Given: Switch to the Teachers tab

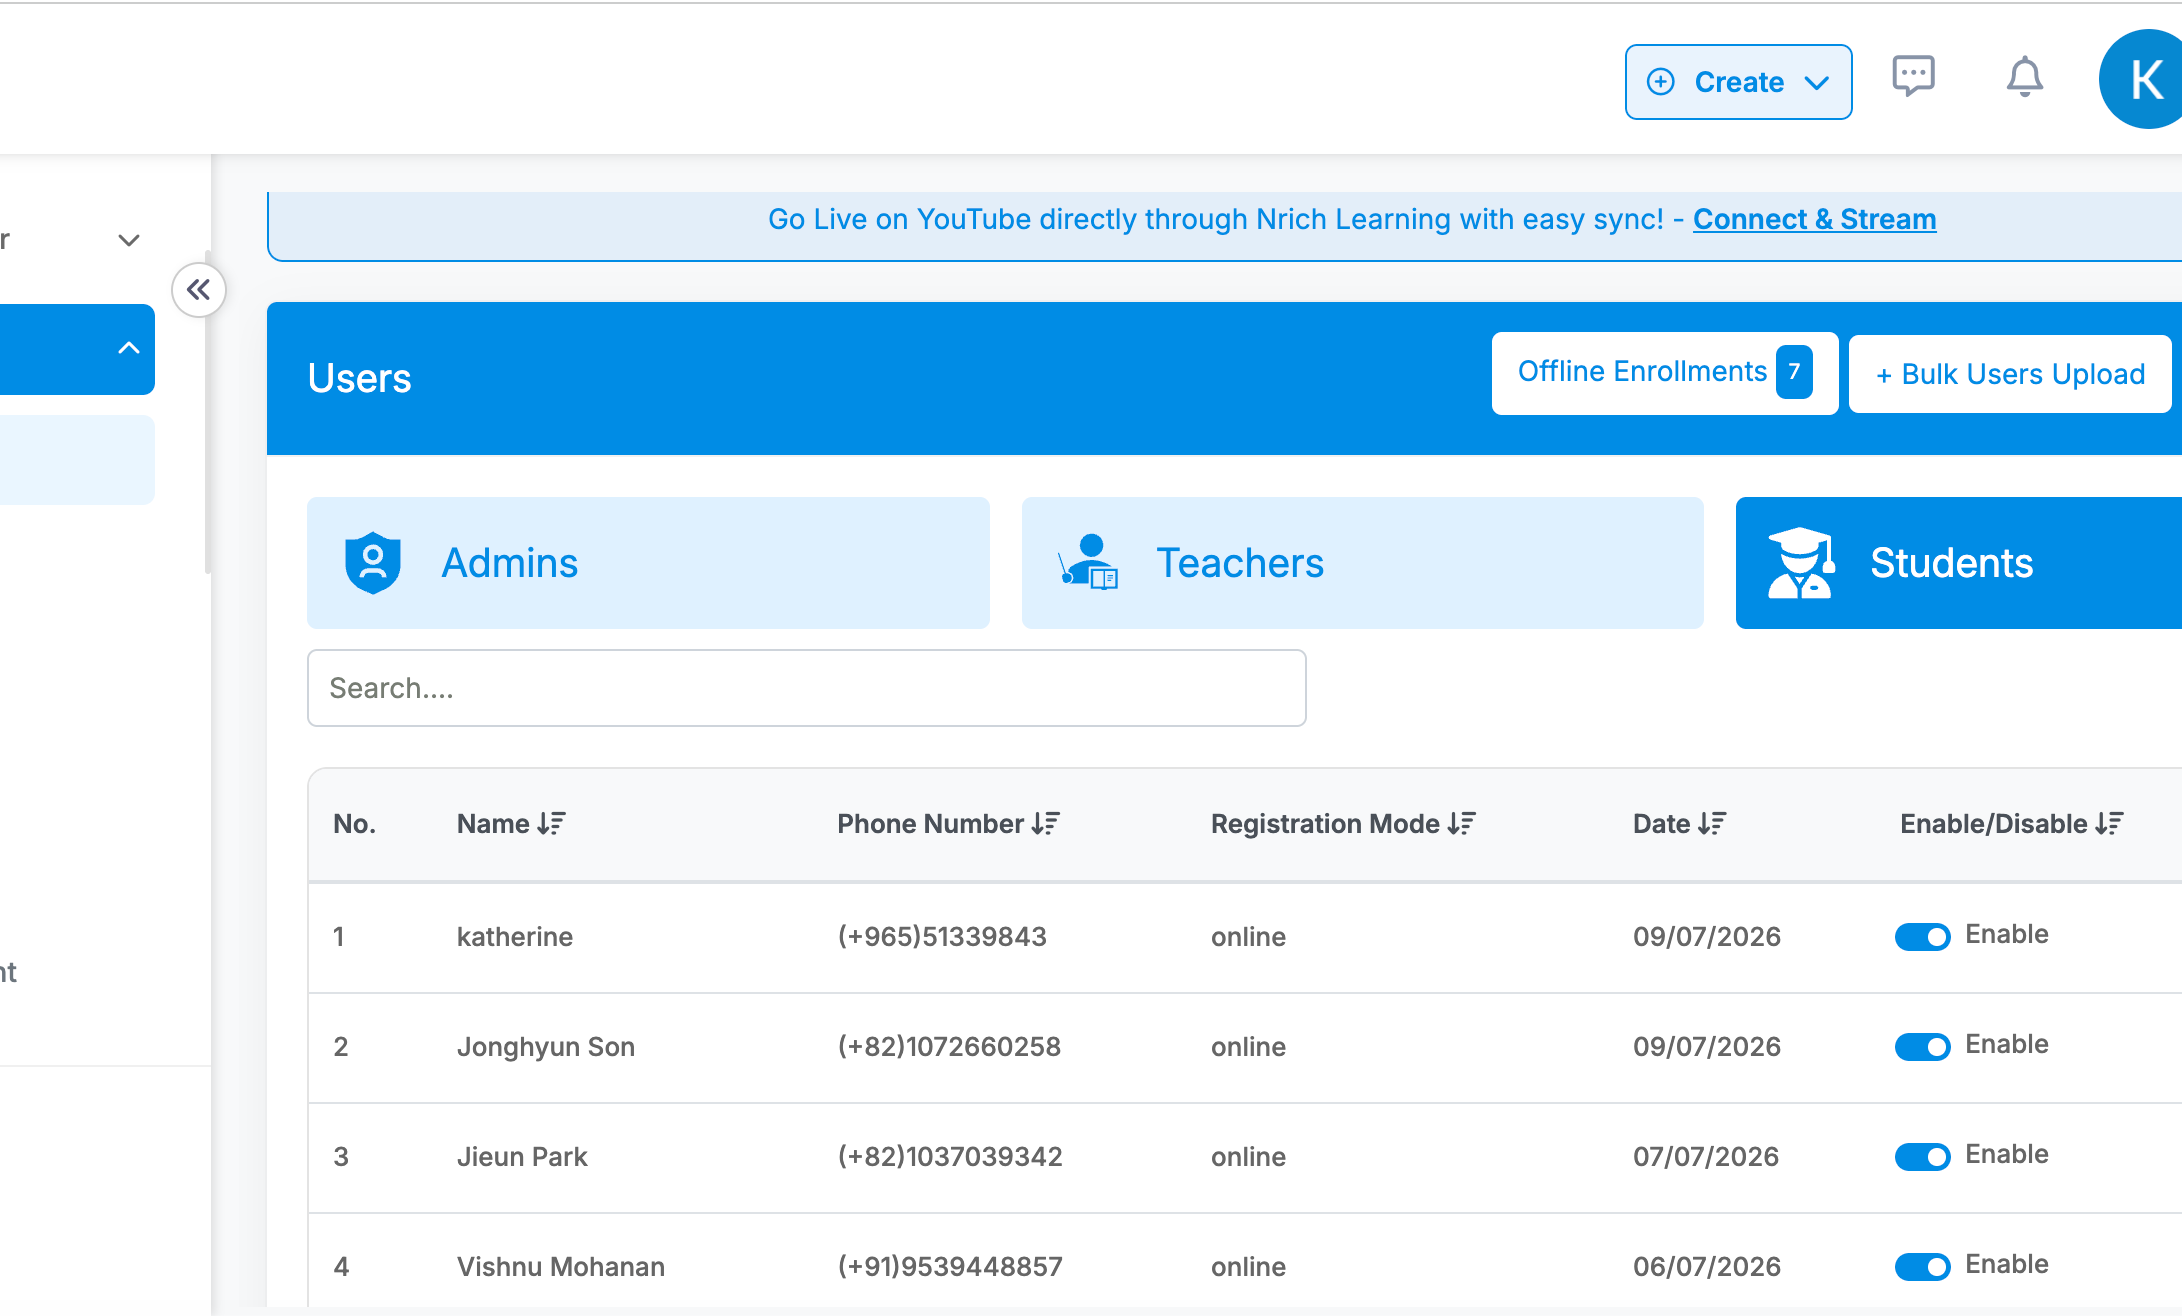Looking at the screenshot, I should click(x=1362, y=563).
